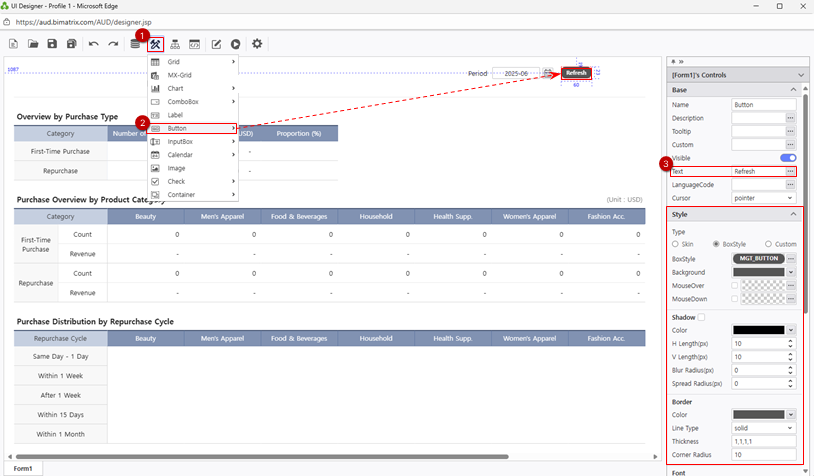Select the Skin type radio button
814x476 pixels.
676,244
